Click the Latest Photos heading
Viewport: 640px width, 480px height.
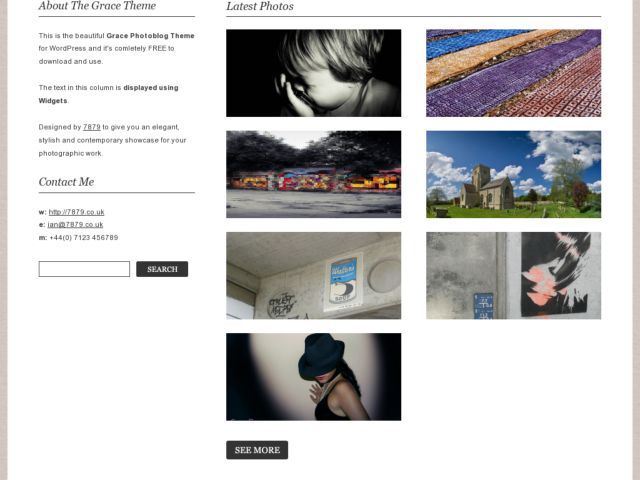pos(260,6)
